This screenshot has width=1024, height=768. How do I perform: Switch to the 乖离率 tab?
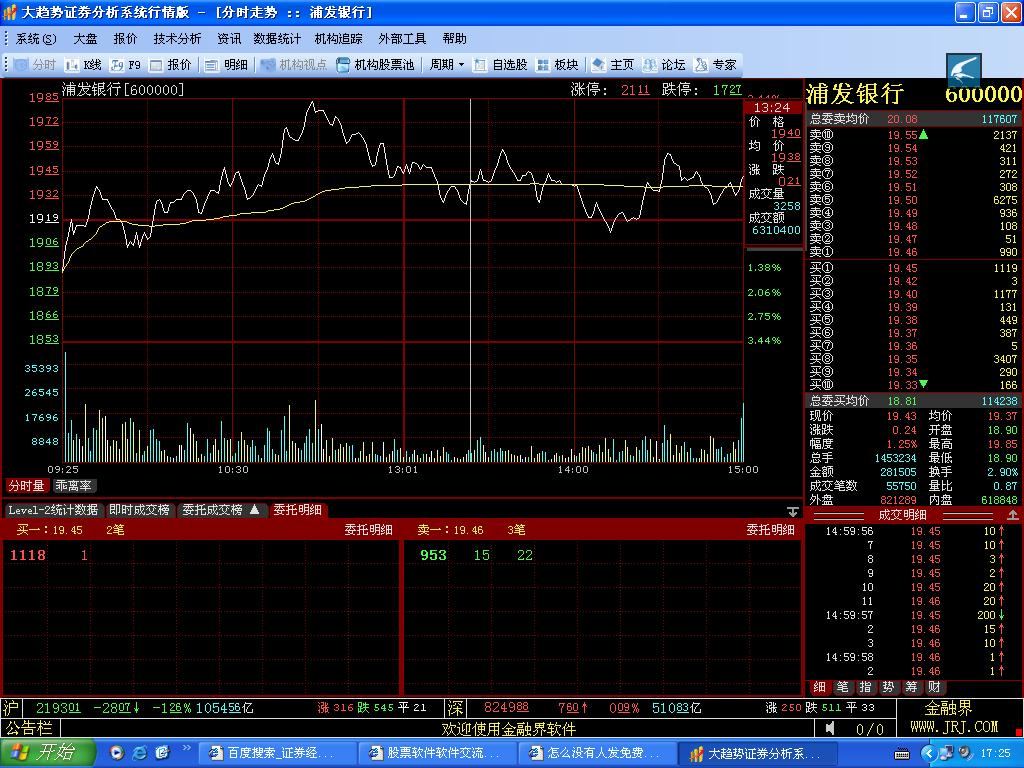coord(74,486)
